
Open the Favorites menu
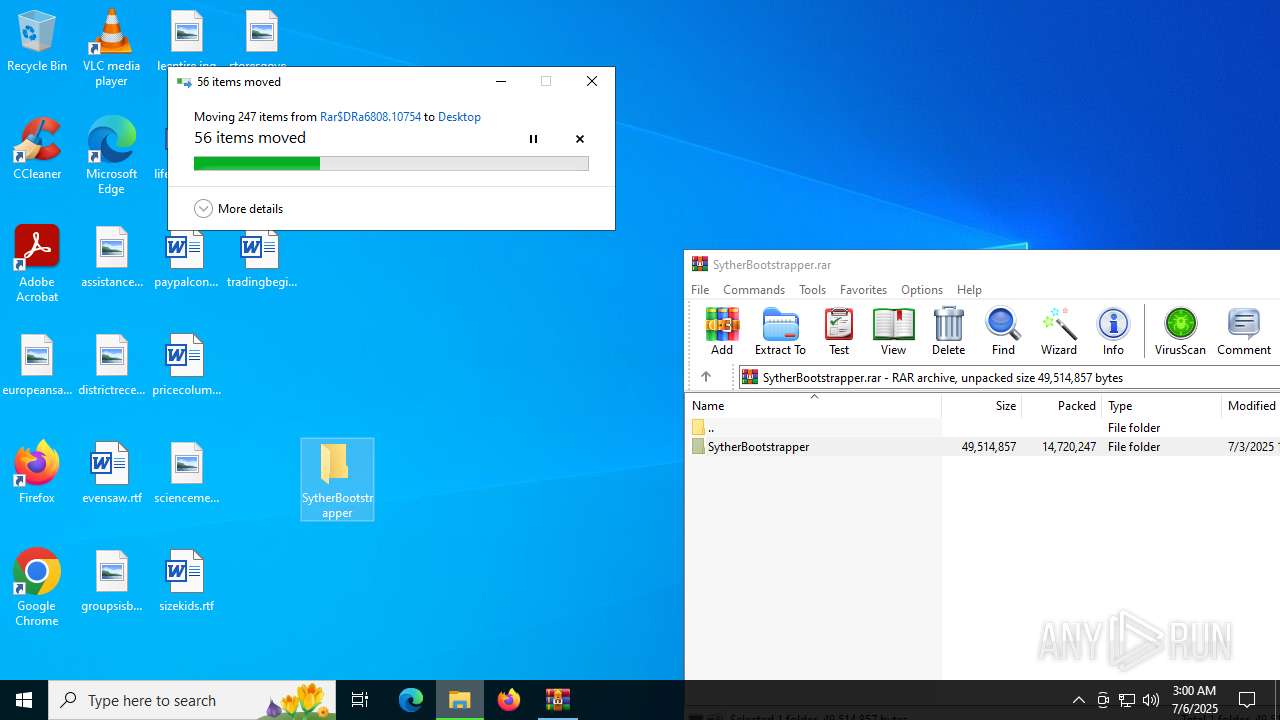coord(863,289)
